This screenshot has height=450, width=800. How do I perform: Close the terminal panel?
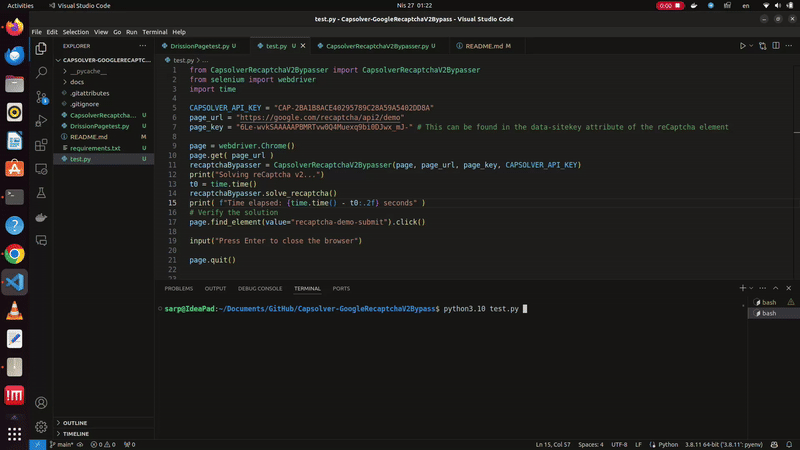[789, 288]
